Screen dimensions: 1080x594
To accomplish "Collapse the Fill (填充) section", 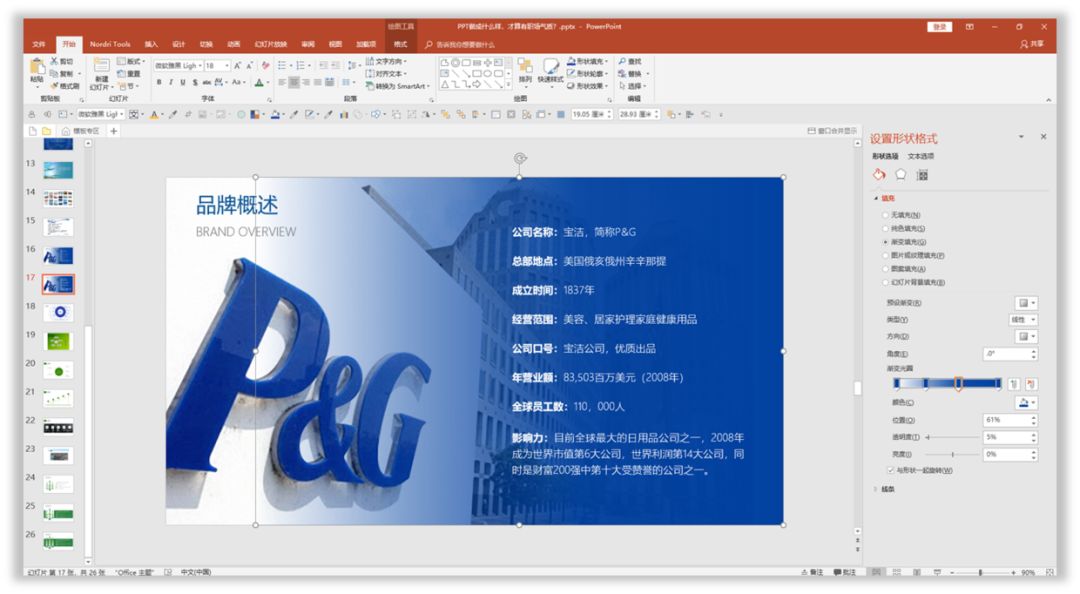I will coord(876,198).
